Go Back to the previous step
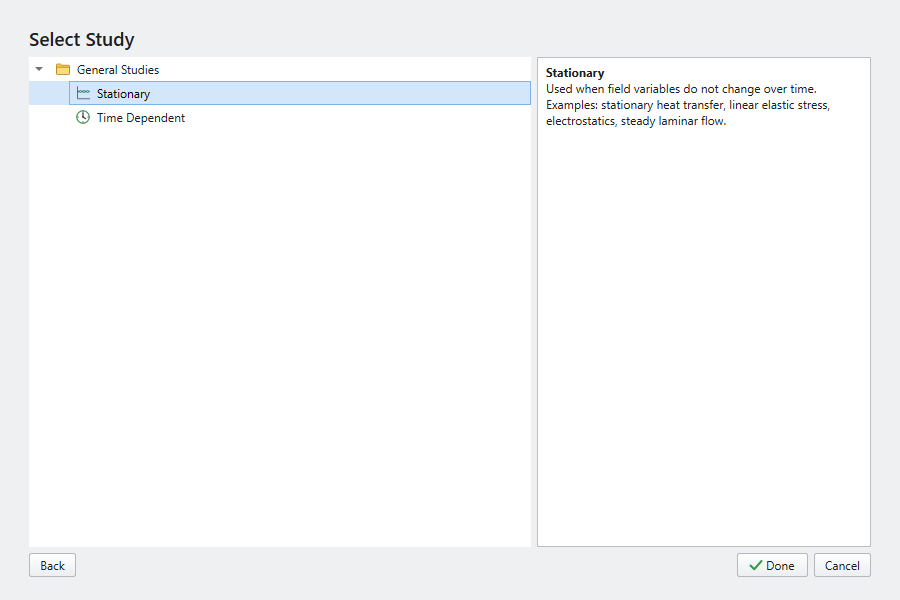The height and width of the screenshot is (600, 900). [x=52, y=565]
